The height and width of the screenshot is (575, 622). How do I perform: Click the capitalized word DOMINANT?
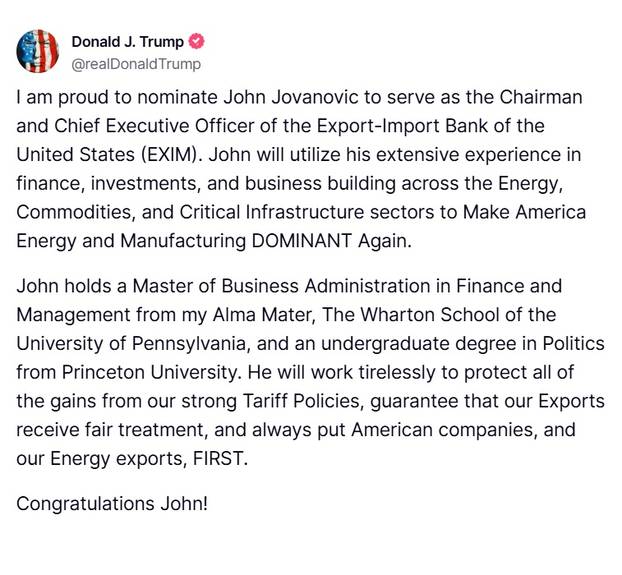[301, 241]
